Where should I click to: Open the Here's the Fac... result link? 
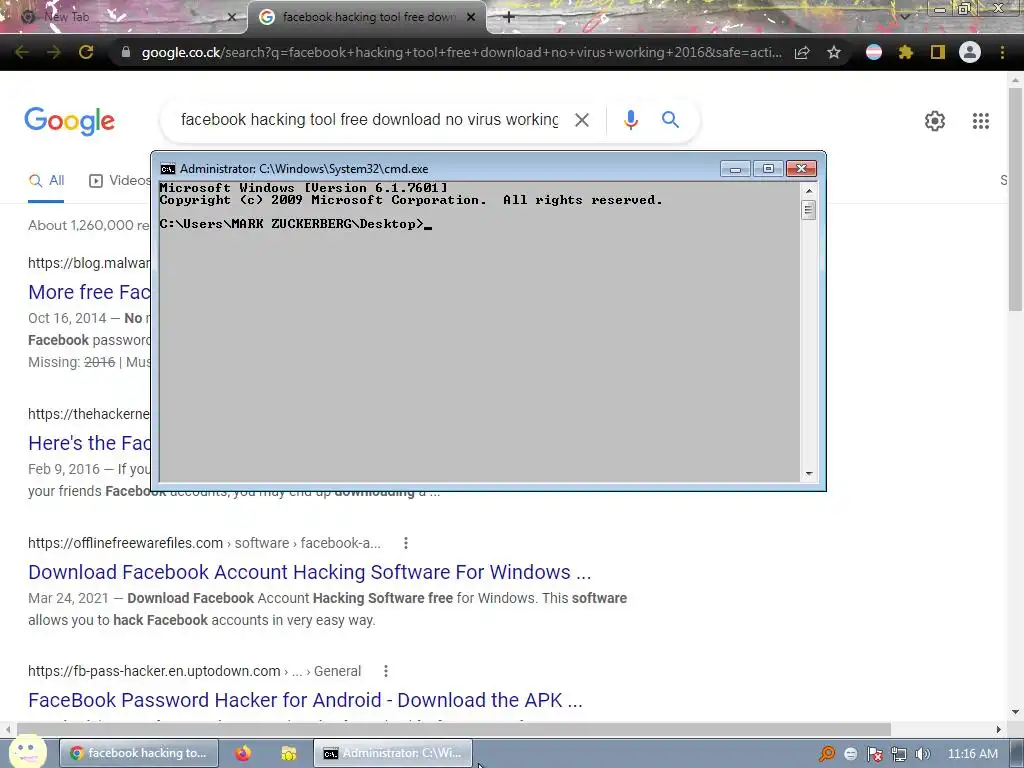click(x=89, y=443)
